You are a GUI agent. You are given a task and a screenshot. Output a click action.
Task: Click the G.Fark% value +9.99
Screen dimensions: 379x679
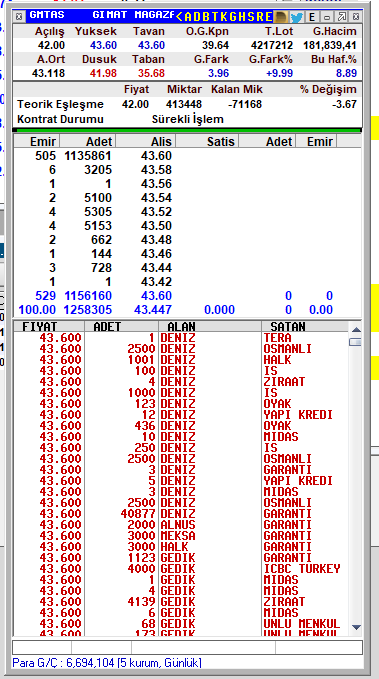pyautogui.click(x=279, y=73)
